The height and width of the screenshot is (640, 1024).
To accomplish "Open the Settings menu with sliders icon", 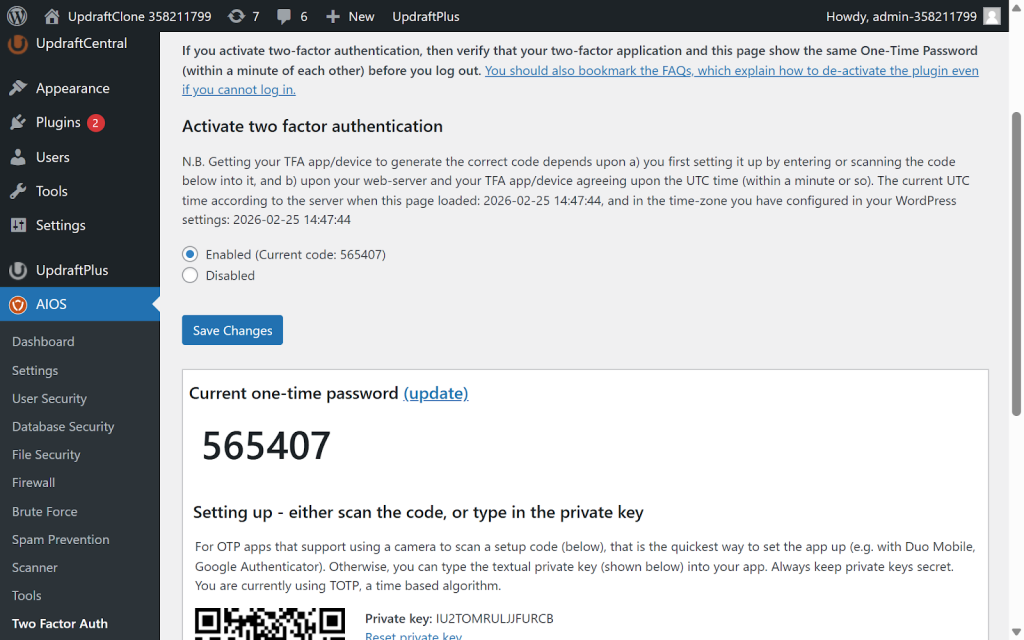I will (x=18, y=225).
